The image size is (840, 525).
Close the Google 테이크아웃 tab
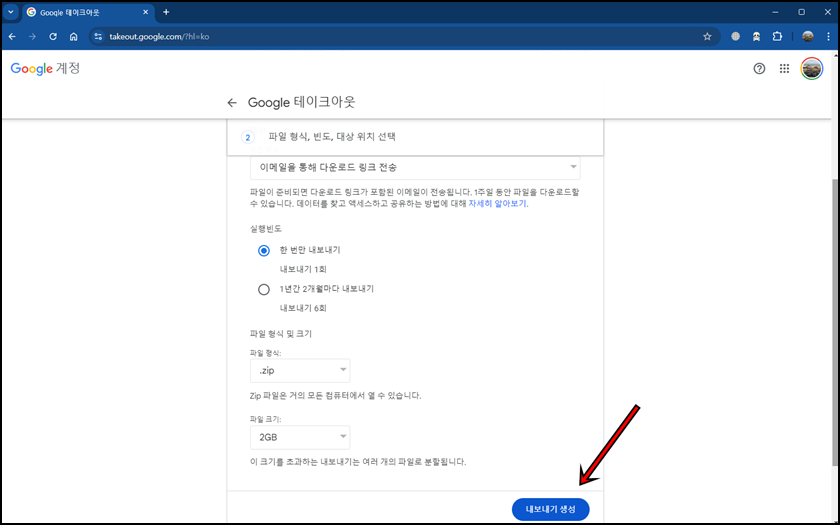(145, 12)
